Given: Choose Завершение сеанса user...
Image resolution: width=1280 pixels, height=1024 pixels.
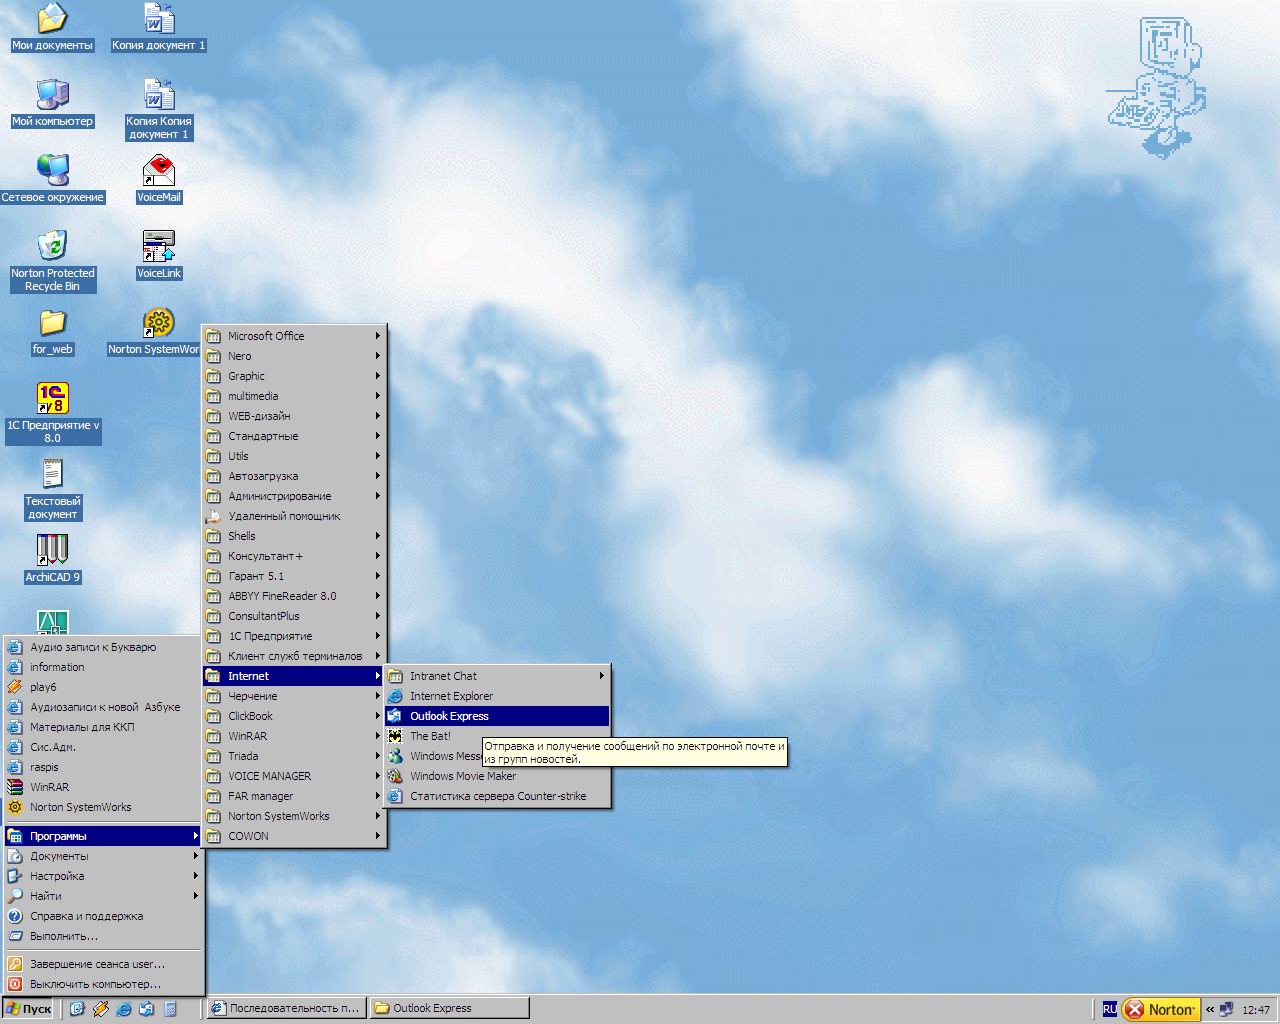Looking at the screenshot, I should pos(104,964).
